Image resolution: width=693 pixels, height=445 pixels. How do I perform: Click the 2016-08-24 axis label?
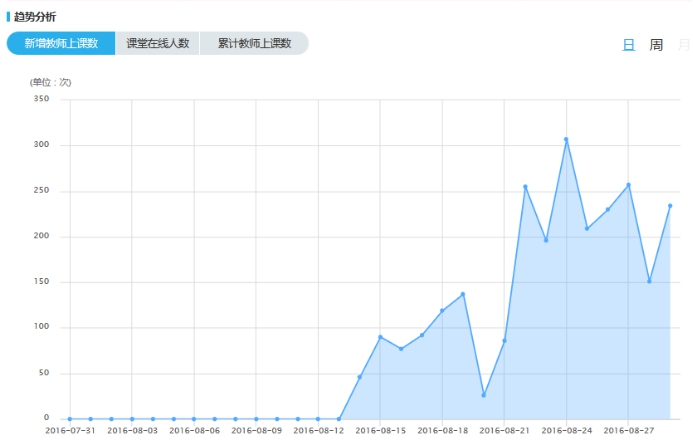pyautogui.click(x=567, y=430)
